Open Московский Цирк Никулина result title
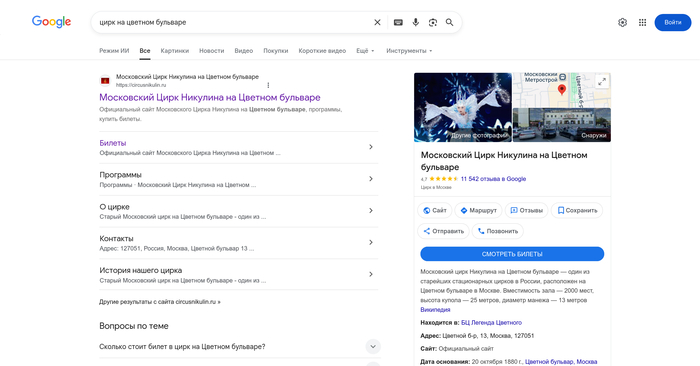The width and height of the screenshot is (700, 366). [210, 97]
